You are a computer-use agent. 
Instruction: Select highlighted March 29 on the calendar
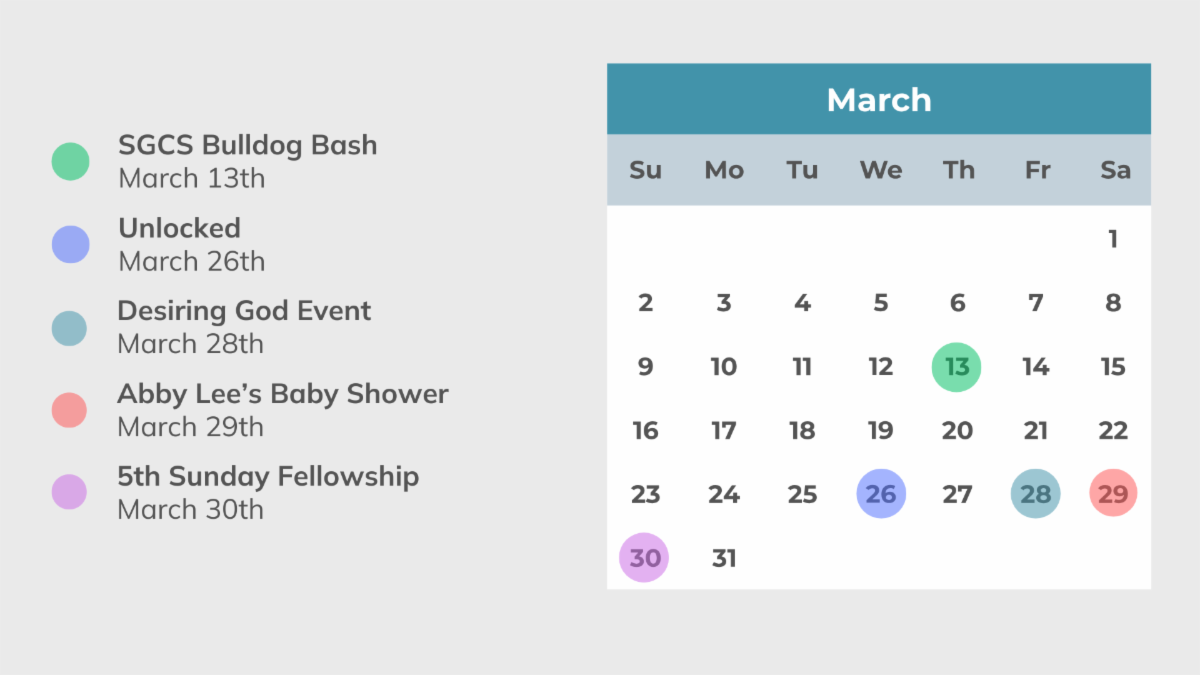(x=1113, y=494)
